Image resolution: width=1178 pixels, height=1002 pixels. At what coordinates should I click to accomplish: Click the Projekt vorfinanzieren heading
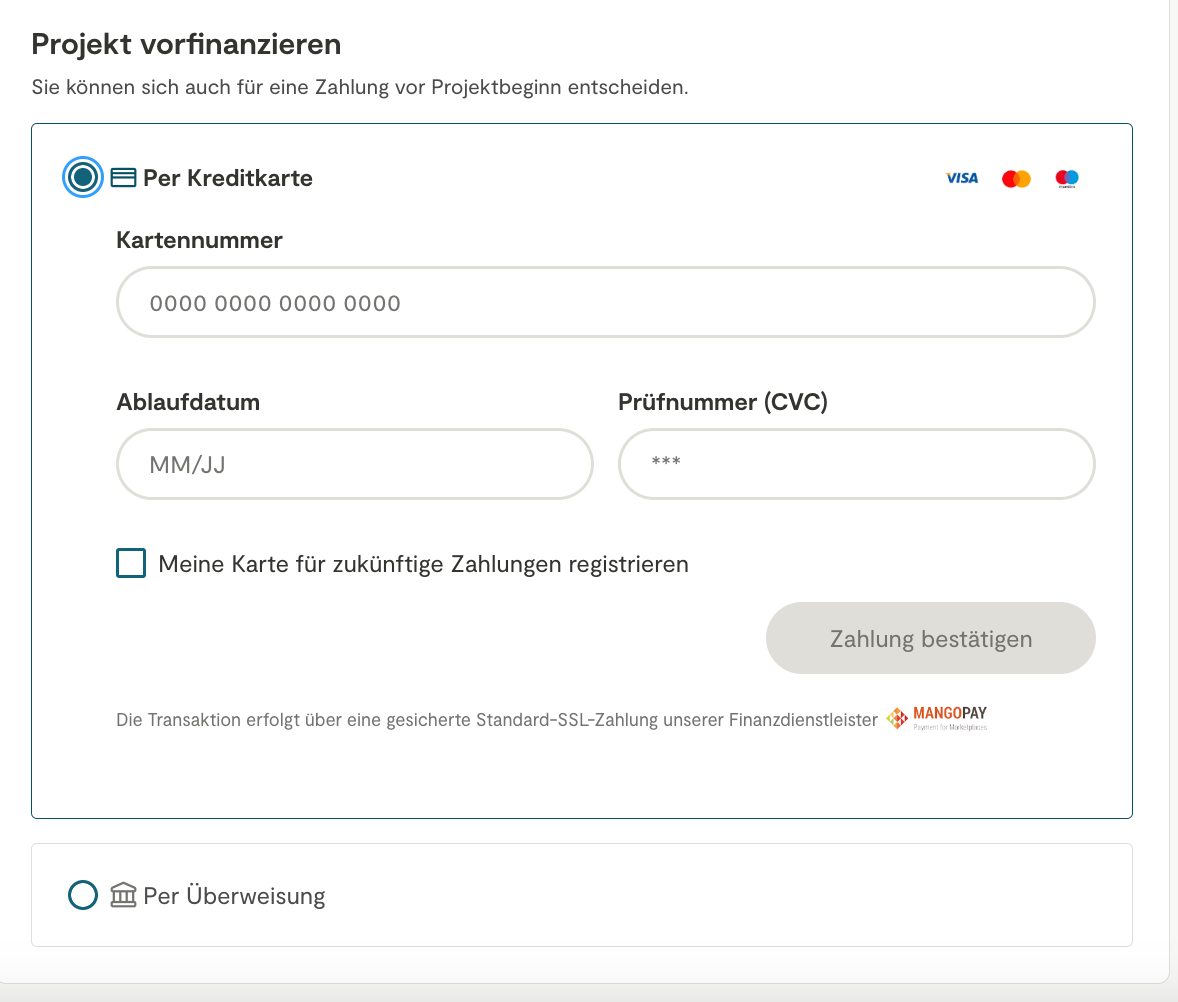click(186, 44)
